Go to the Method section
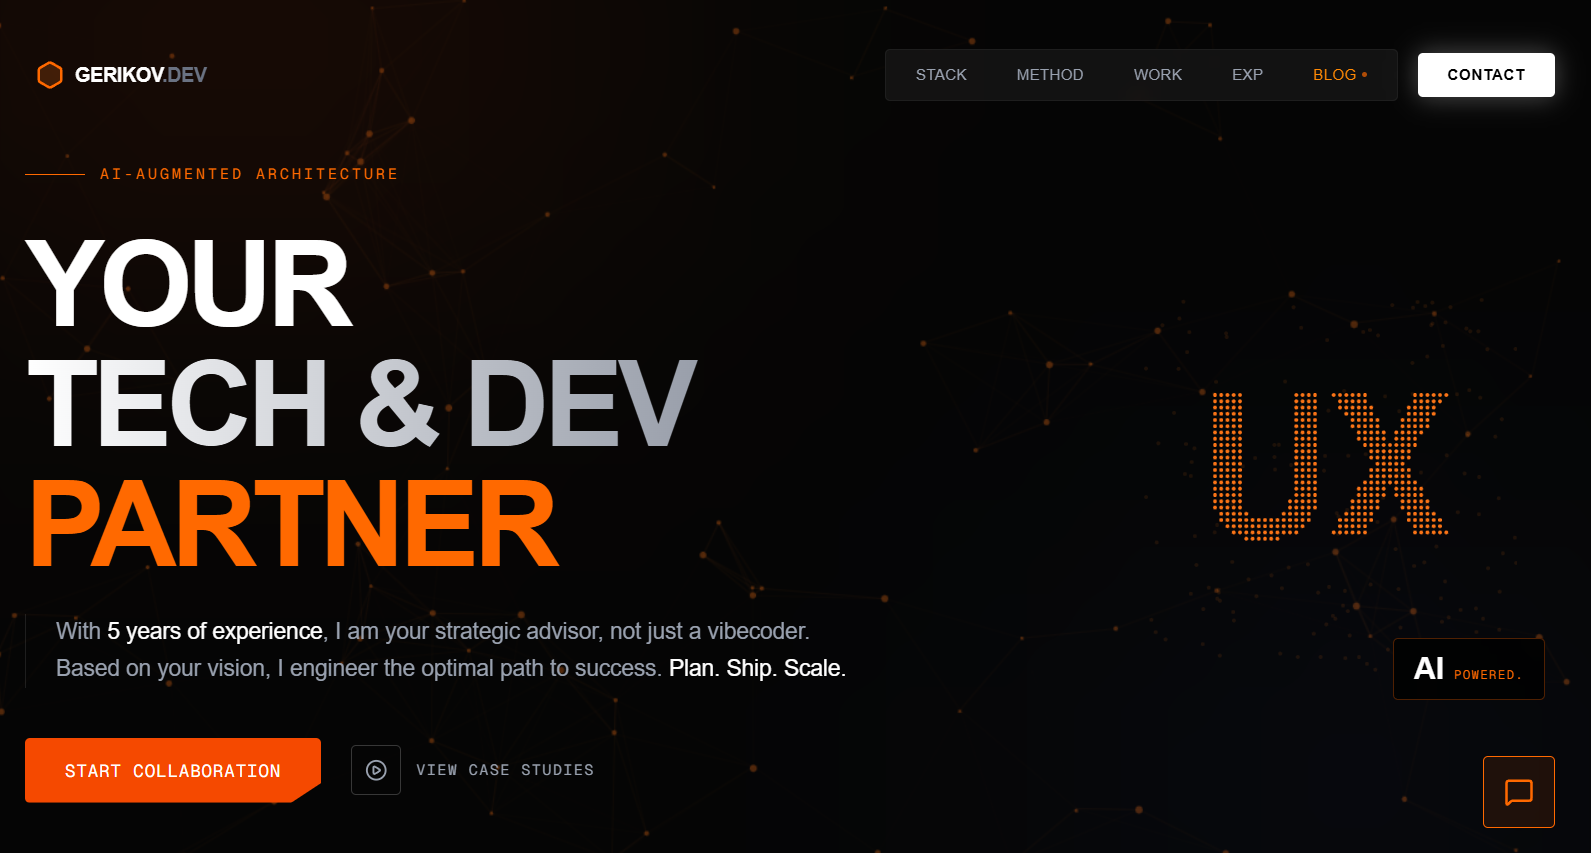 [x=1049, y=75]
